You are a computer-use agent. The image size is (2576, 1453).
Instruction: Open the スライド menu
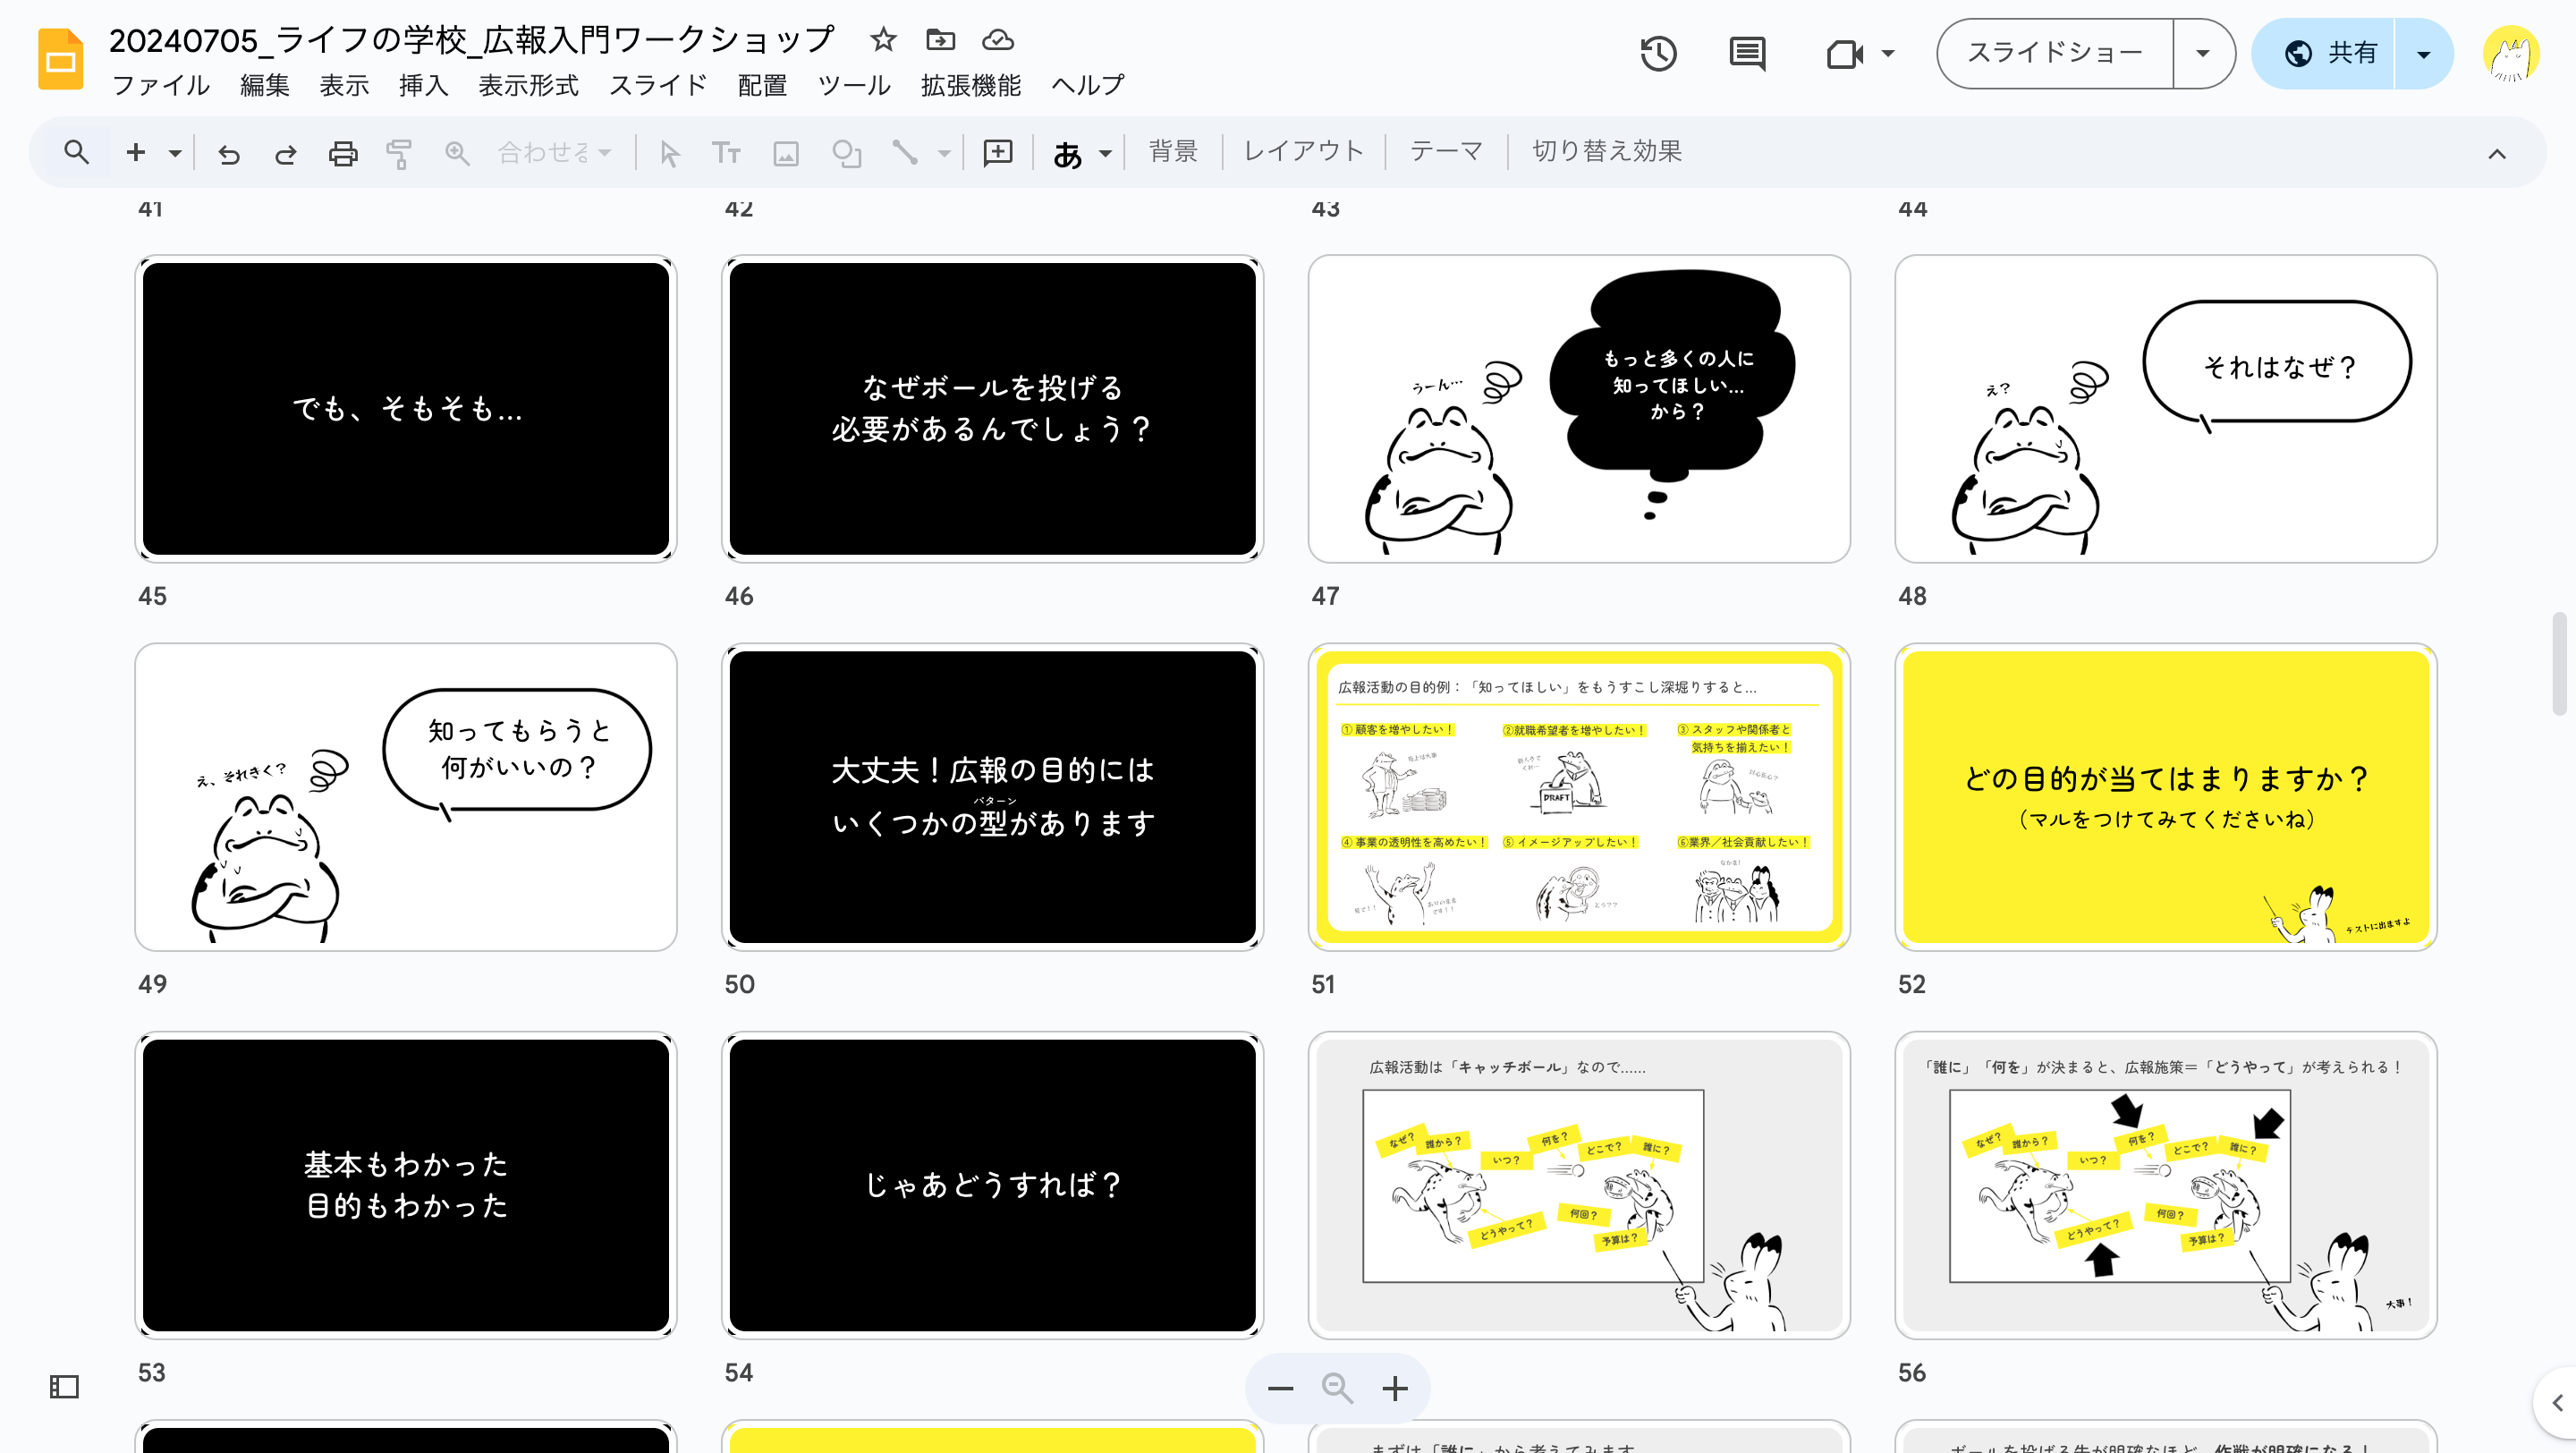click(658, 86)
